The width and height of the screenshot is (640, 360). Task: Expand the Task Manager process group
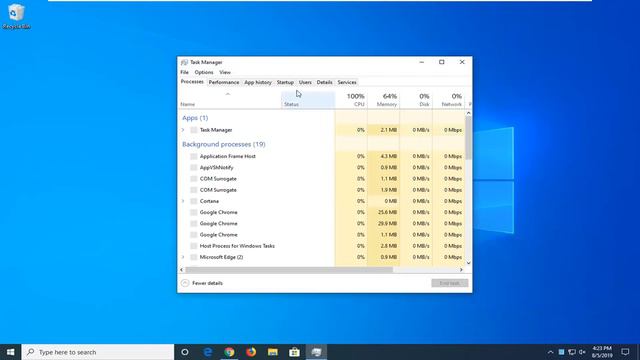click(183, 130)
